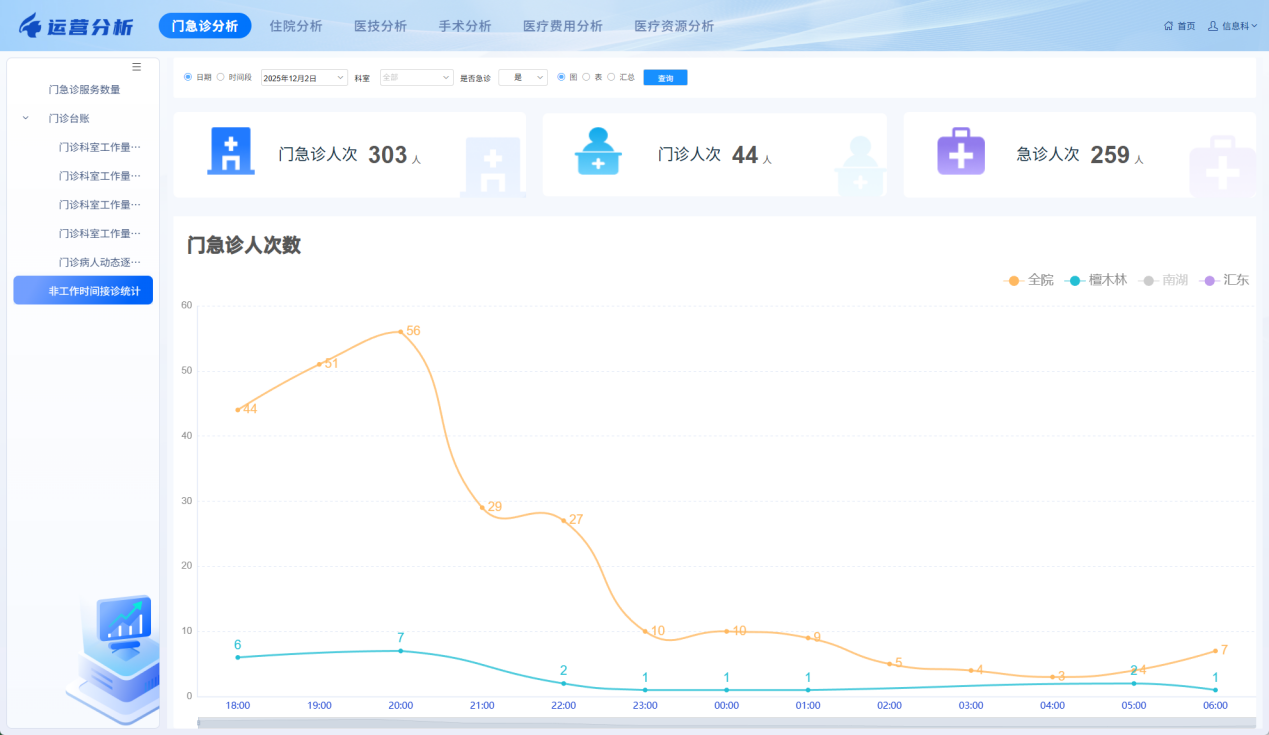Click the doctor icon beside 门诊人次
This screenshot has height=735, width=1269.
point(598,152)
